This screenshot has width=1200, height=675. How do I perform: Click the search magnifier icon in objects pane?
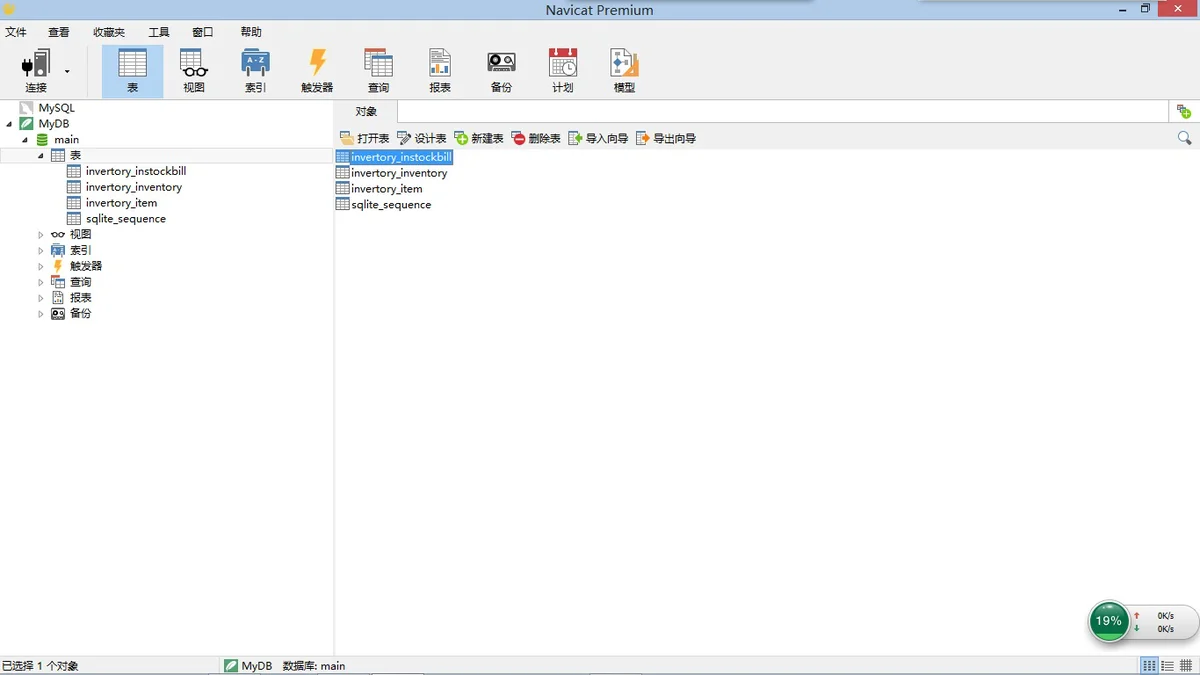coord(1185,138)
